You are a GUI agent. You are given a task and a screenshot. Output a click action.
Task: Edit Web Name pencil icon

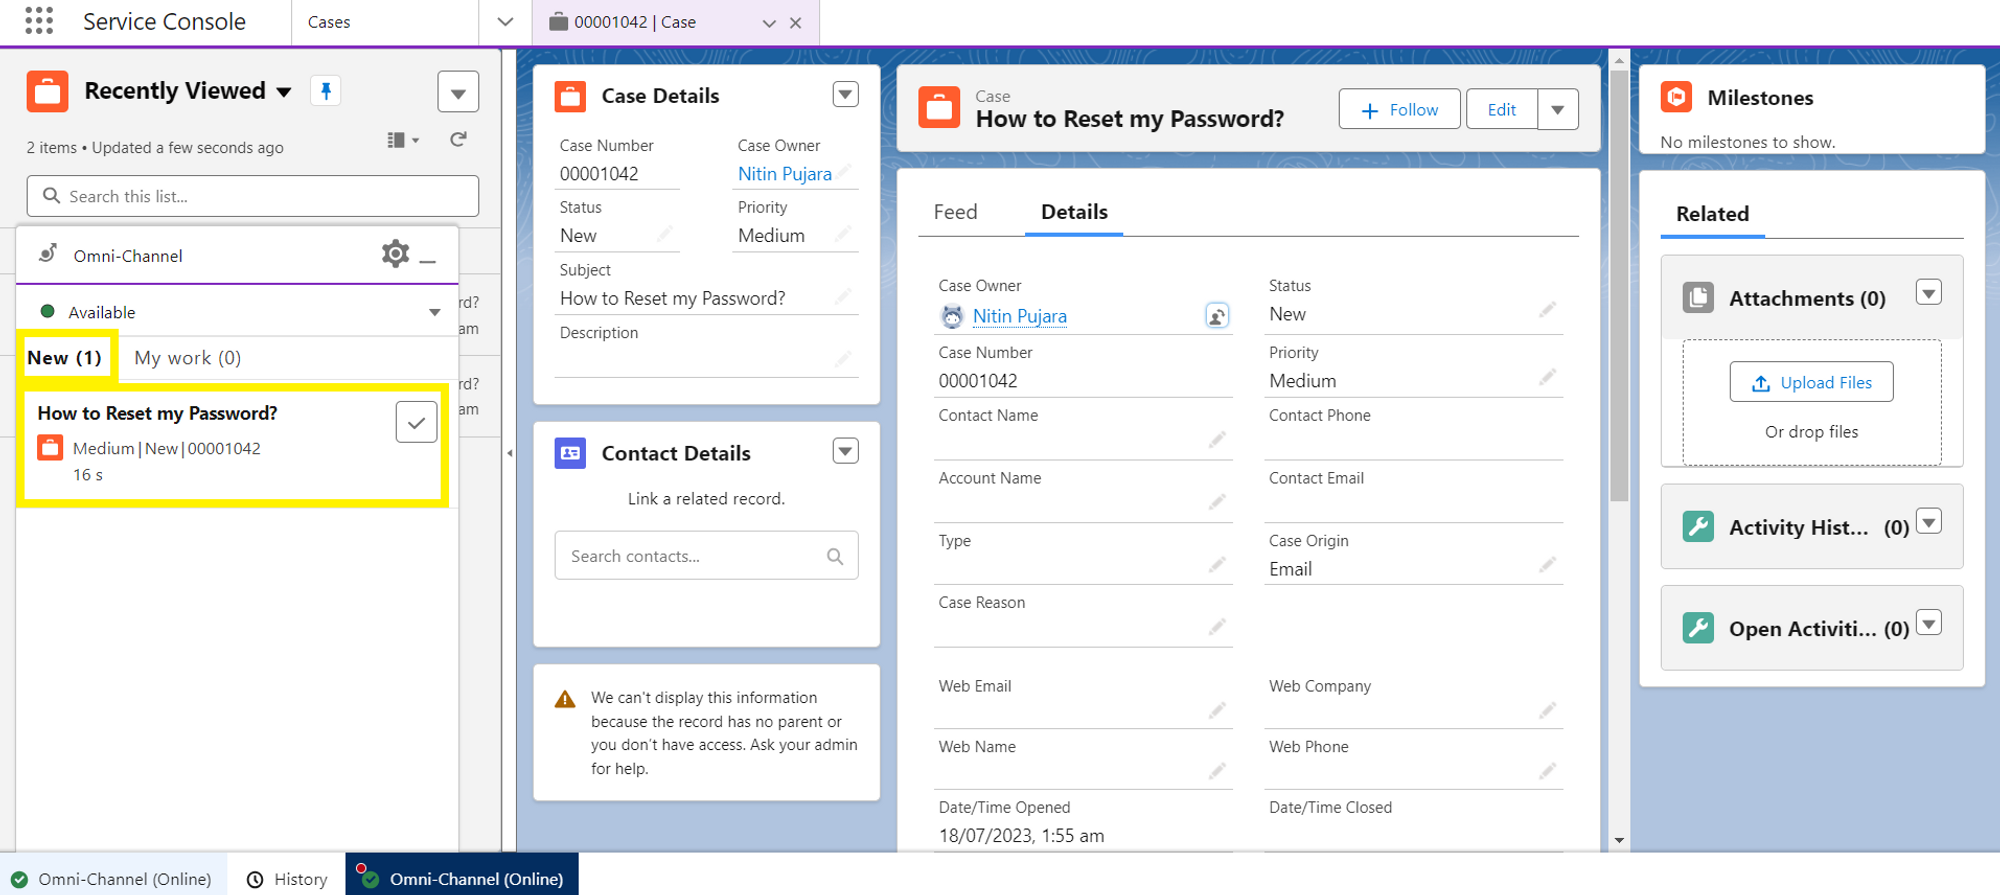[x=1217, y=771]
